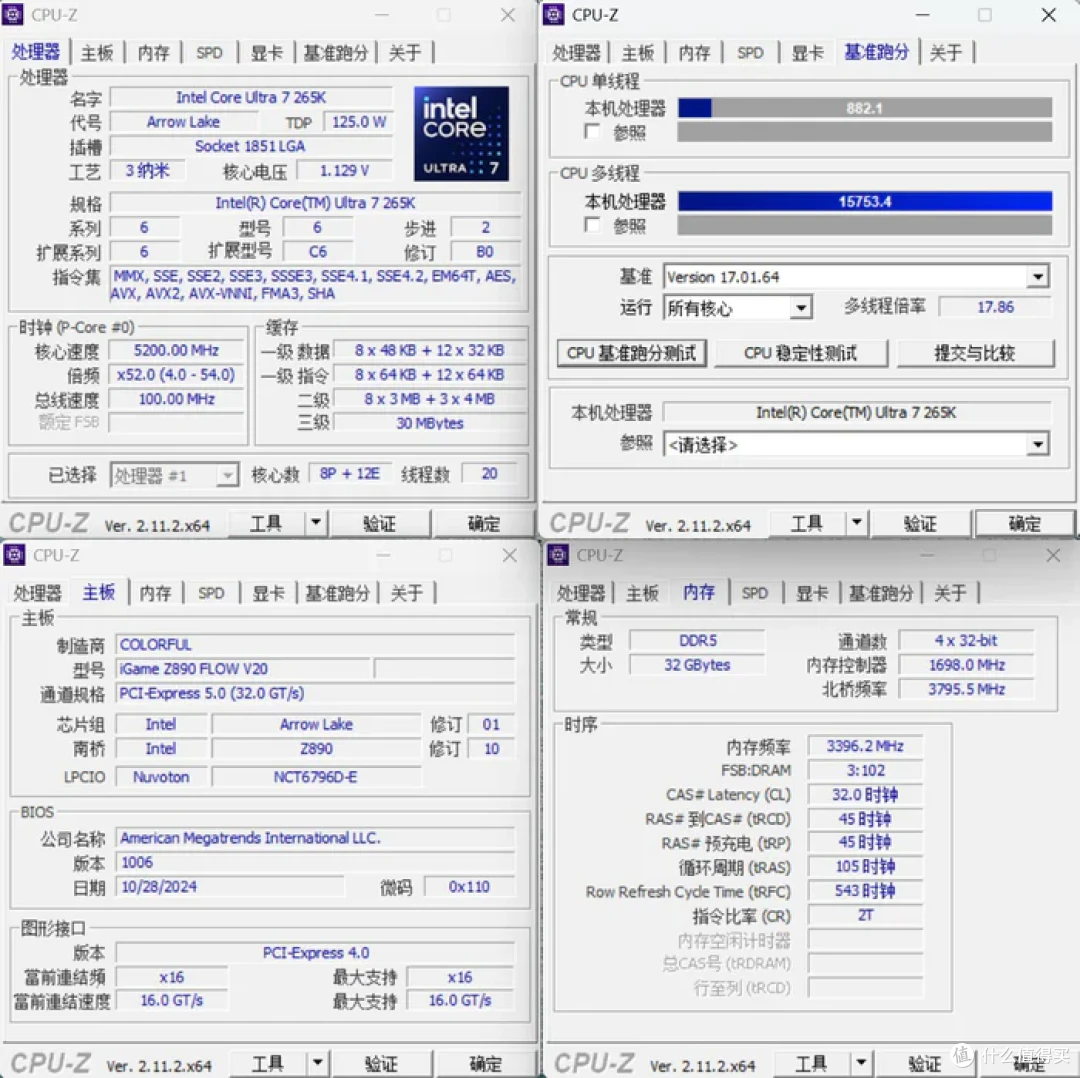Close the benchmark CPU-Z window
Image resolution: width=1080 pixels, height=1078 pixels.
pyautogui.click(x=1048, y=14)
